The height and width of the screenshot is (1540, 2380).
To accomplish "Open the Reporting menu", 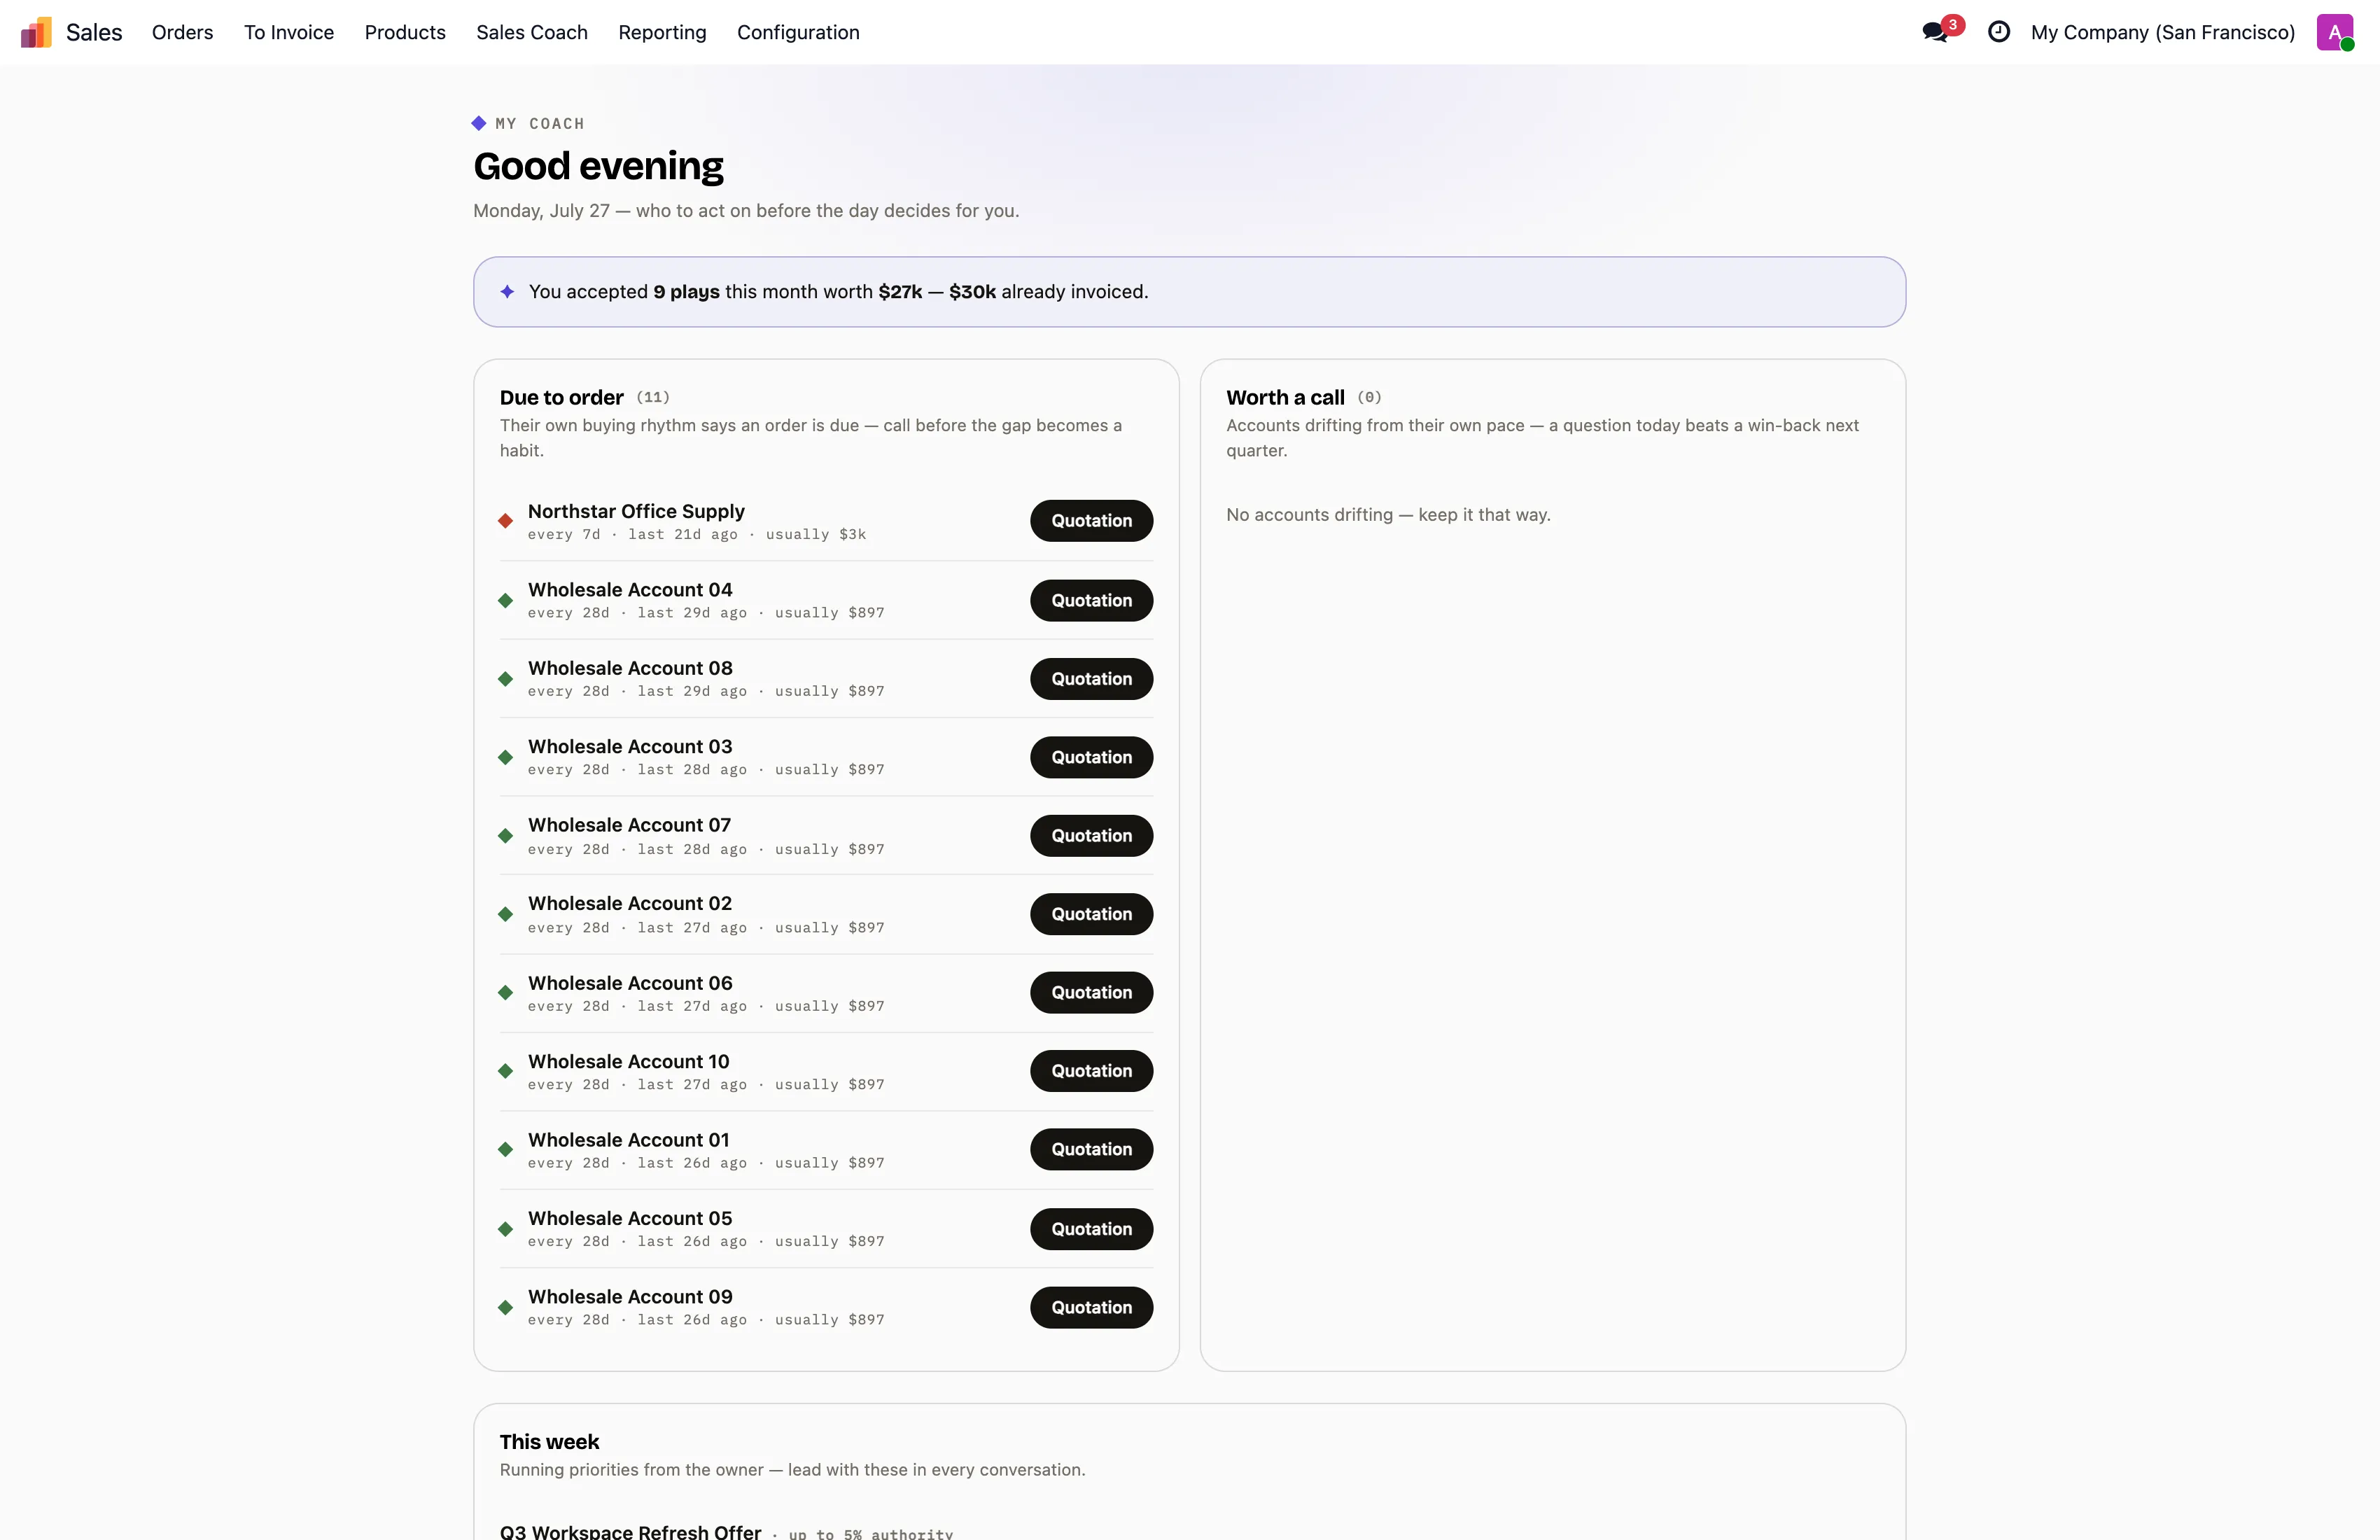I will pyautogui.click(x=662, y=32).
